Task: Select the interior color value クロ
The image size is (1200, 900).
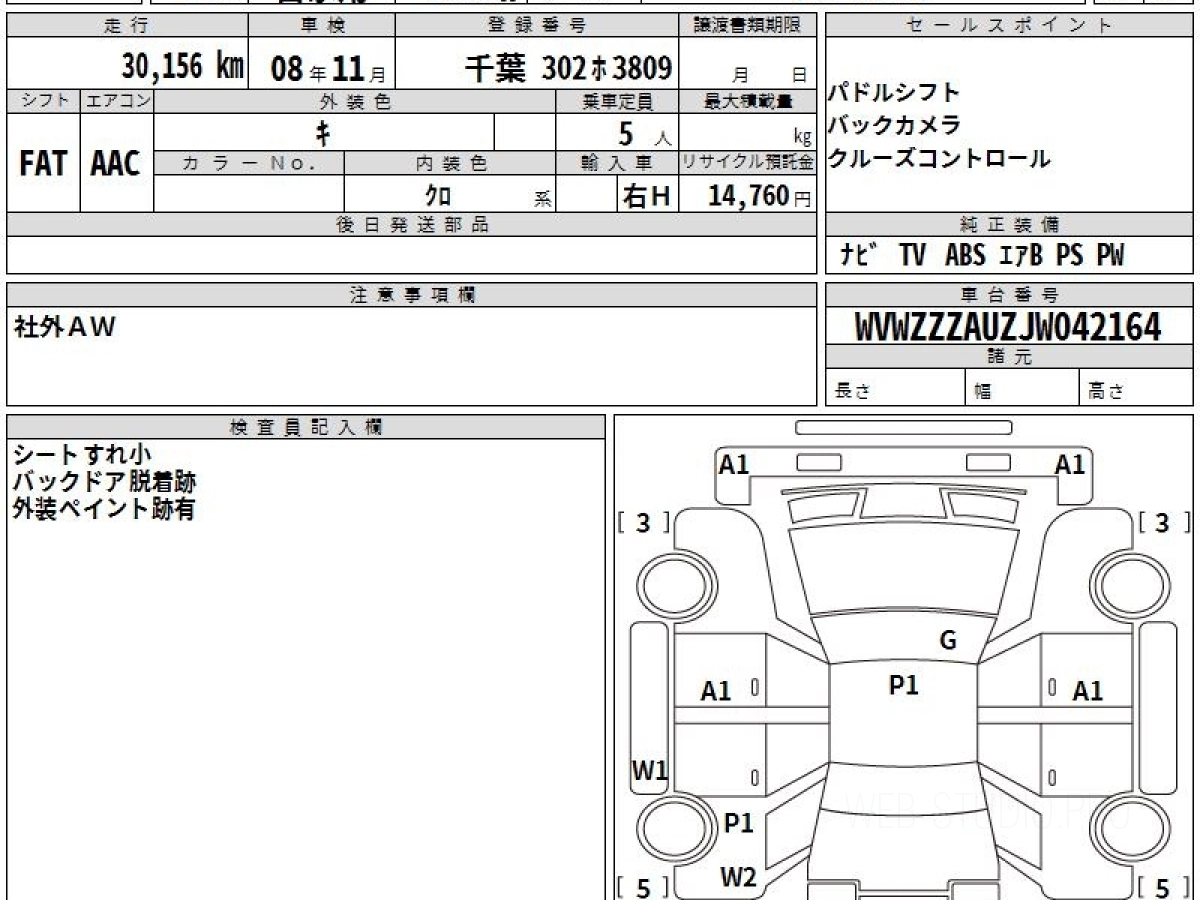Action: pos(438,196)
